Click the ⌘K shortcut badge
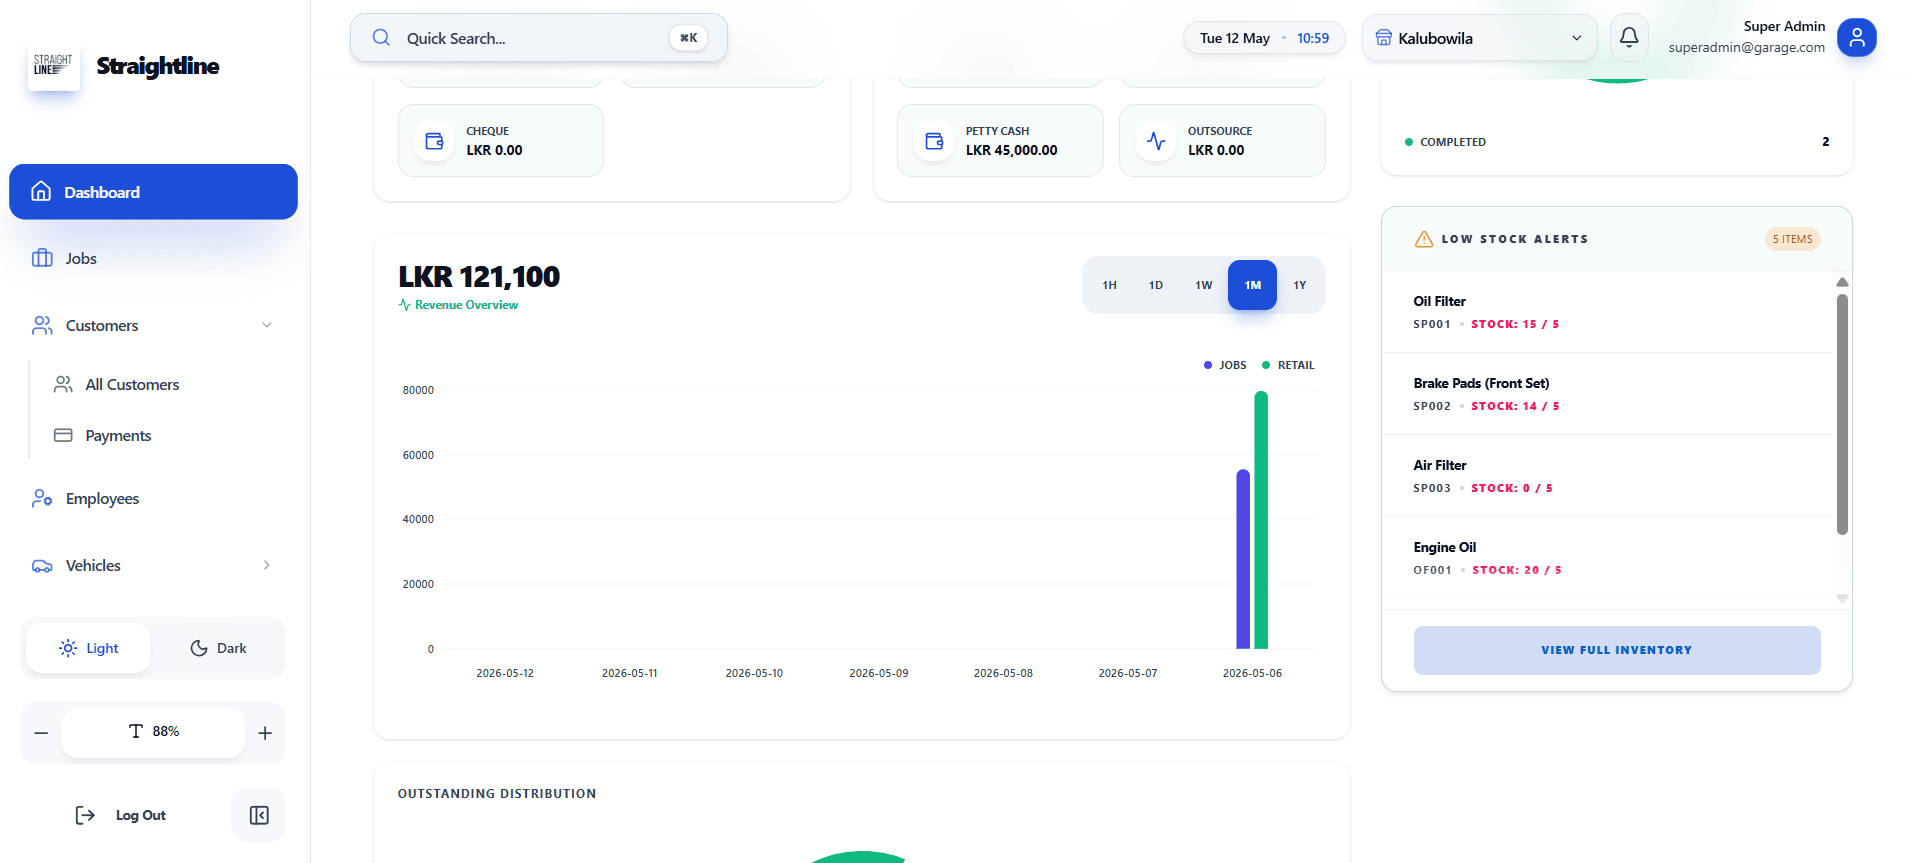 (688, 38)
